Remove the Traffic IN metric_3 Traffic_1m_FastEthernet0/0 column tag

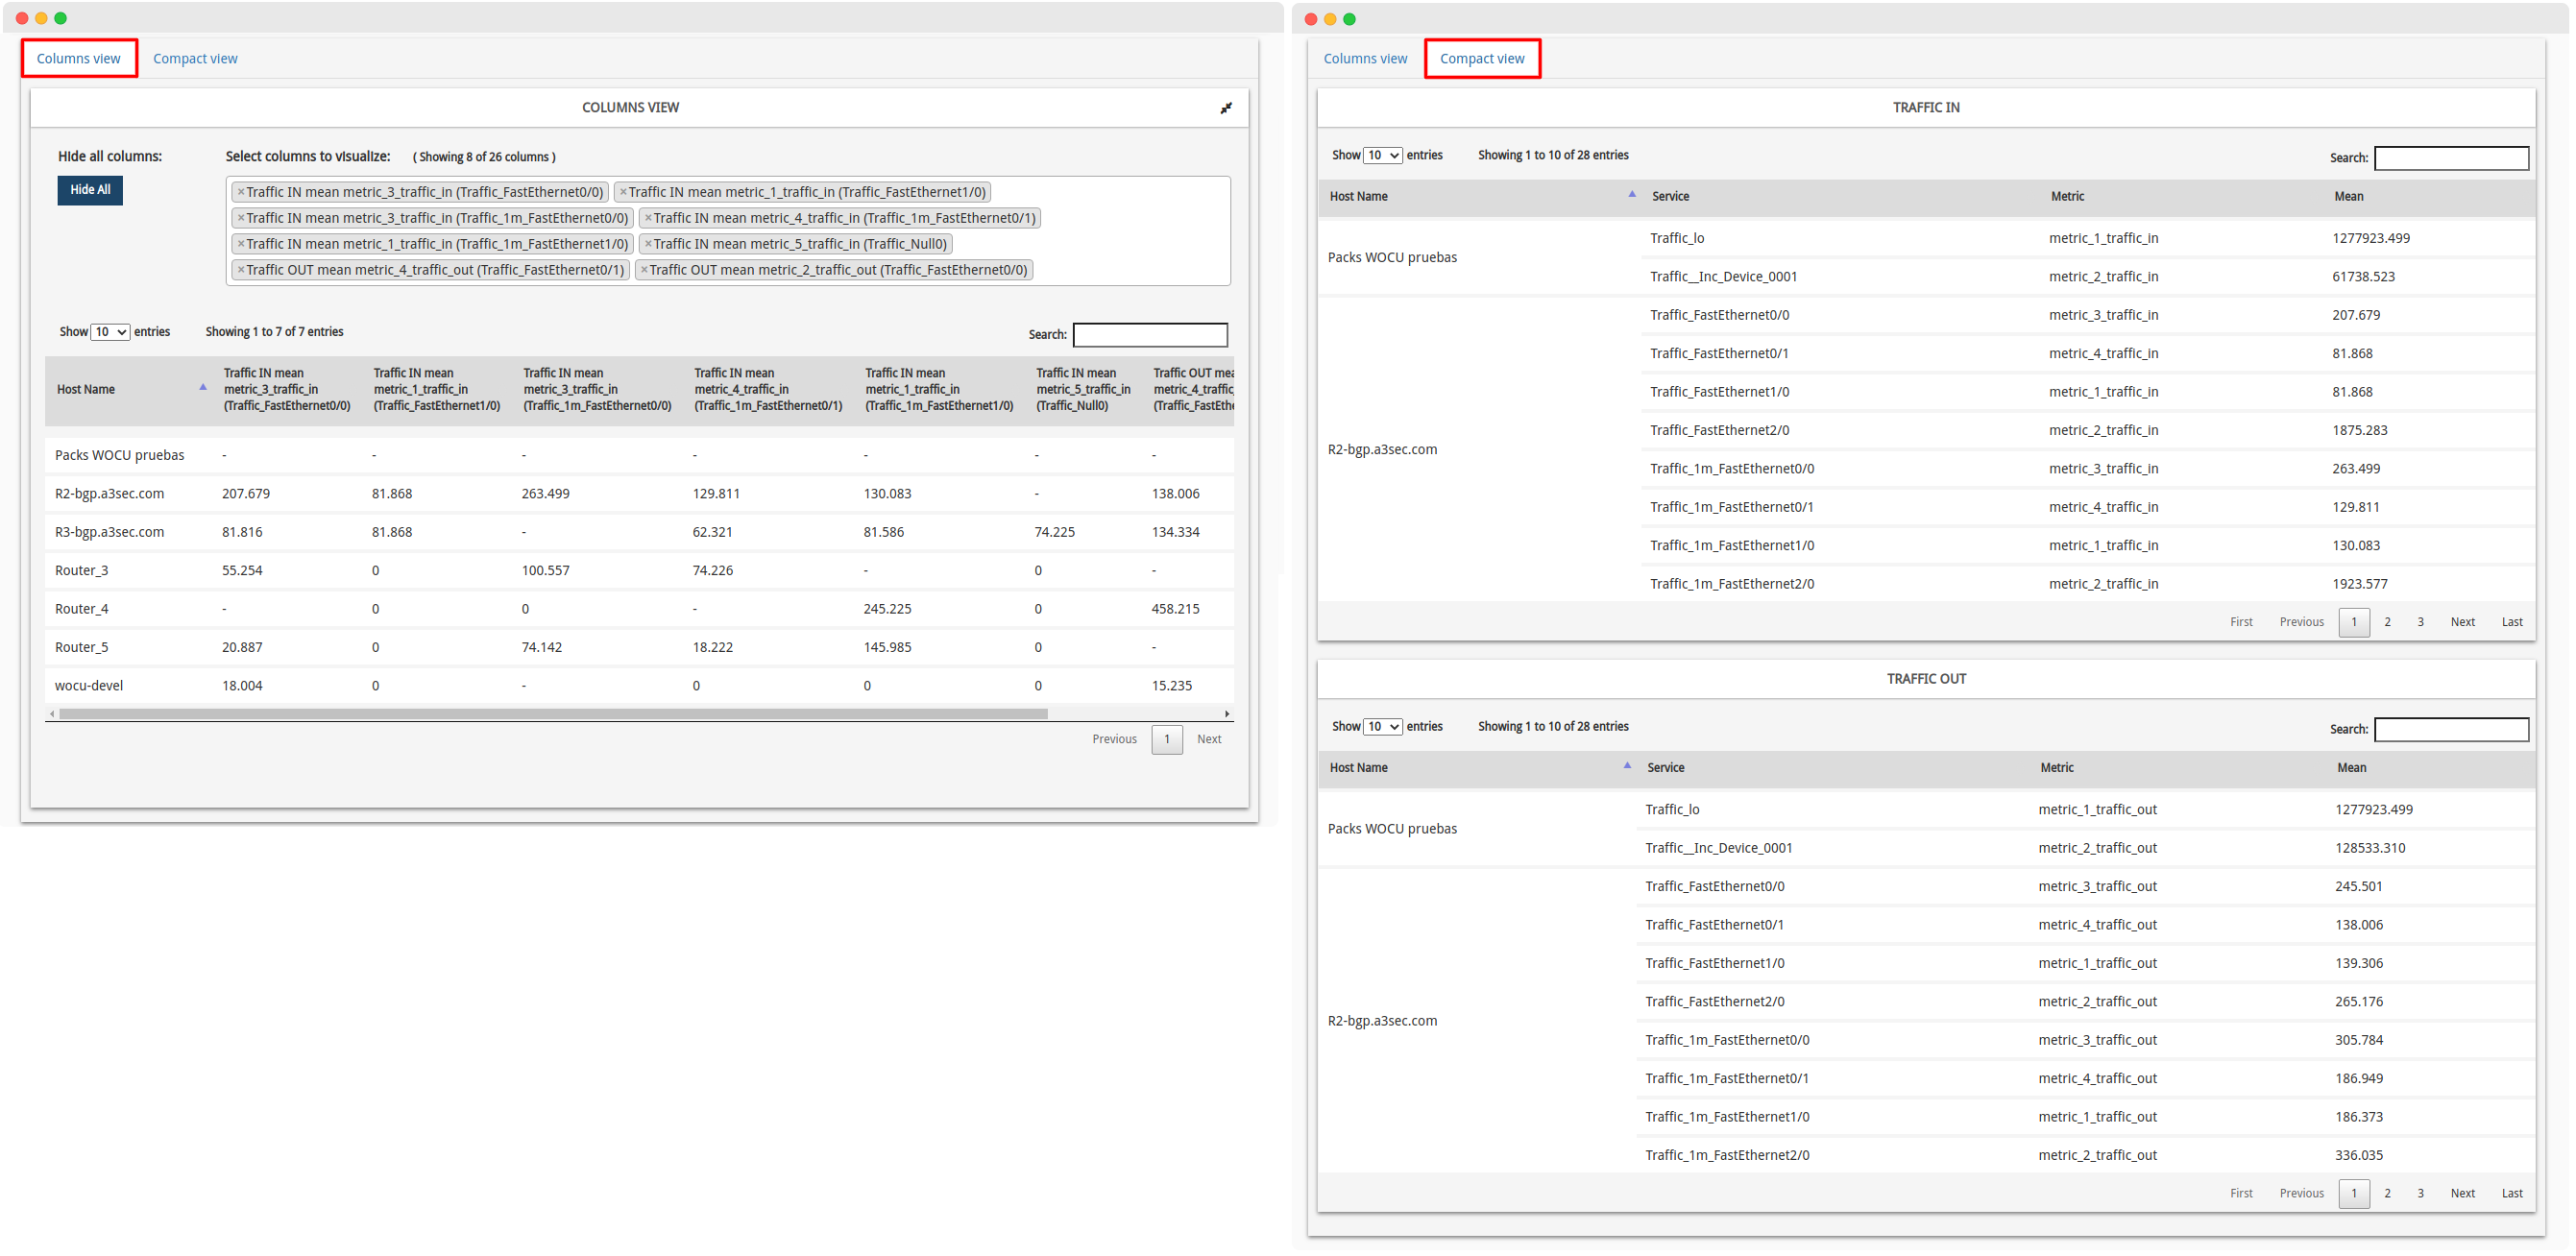coord(241,218)
